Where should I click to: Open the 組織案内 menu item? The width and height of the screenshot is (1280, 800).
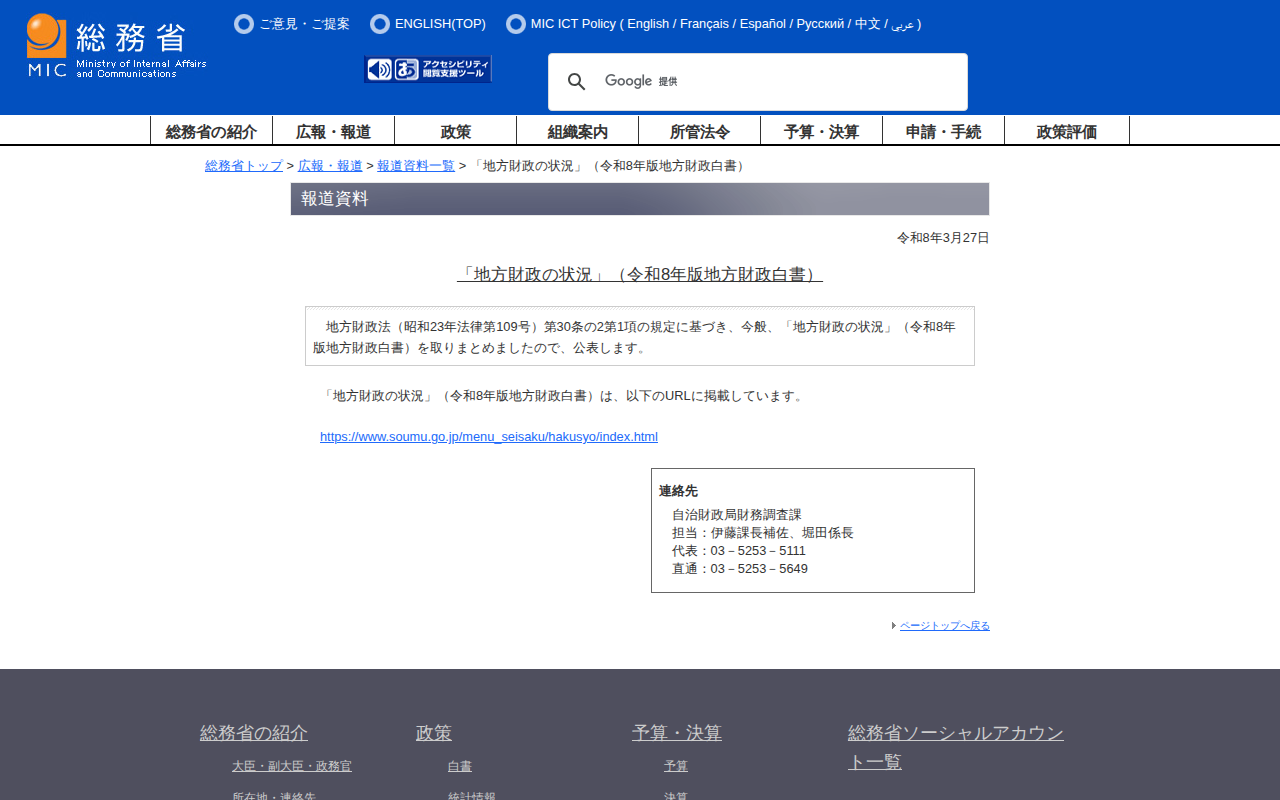(577, 131)
